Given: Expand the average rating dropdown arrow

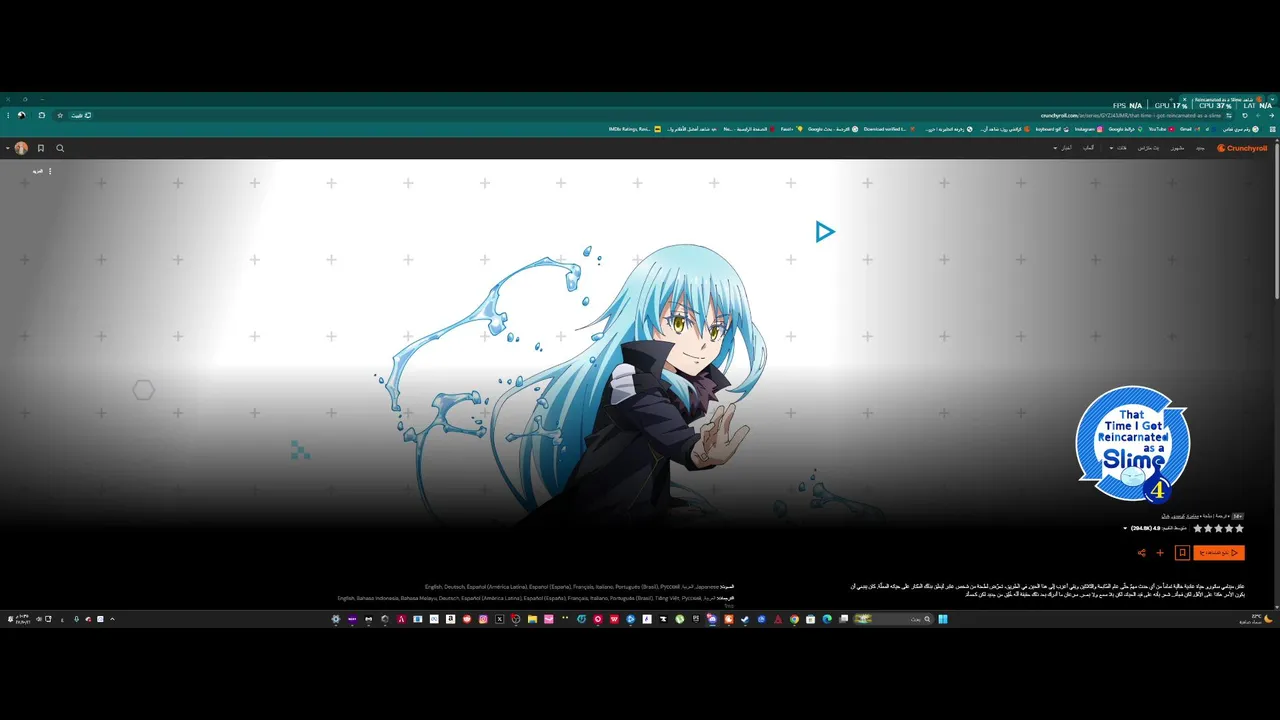Looking at the screenshot, I should click(x=1125, y=528).
